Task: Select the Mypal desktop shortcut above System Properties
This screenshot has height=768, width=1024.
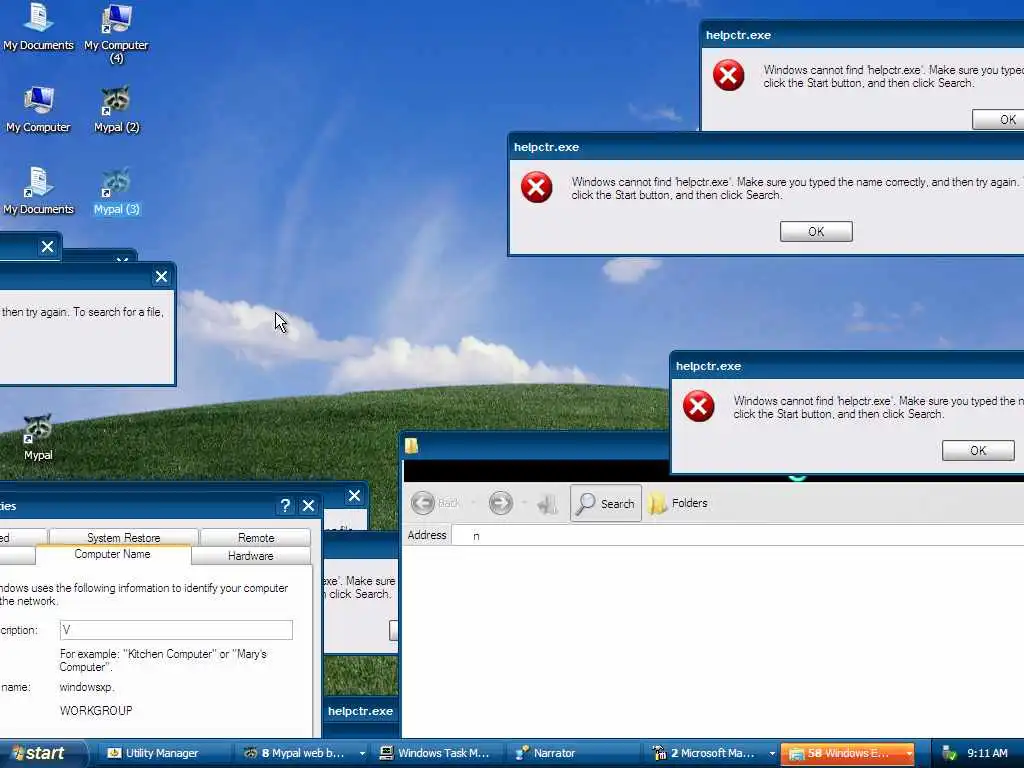Action: [x=38, y=438]
